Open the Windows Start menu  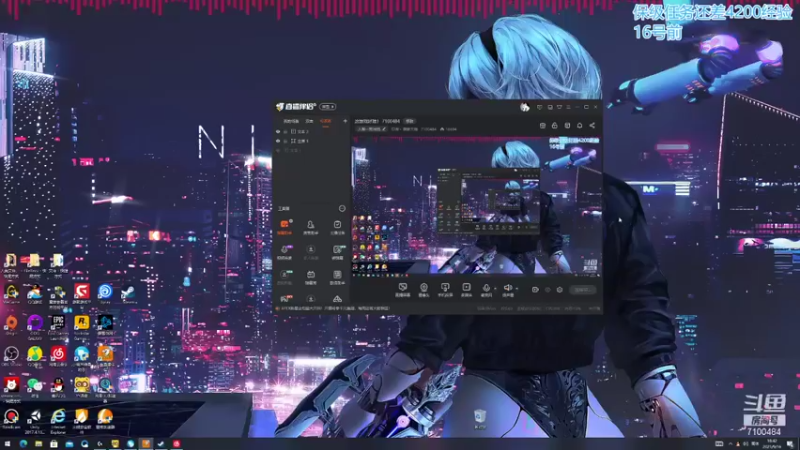pyautogui.click(x=8, y=444)
